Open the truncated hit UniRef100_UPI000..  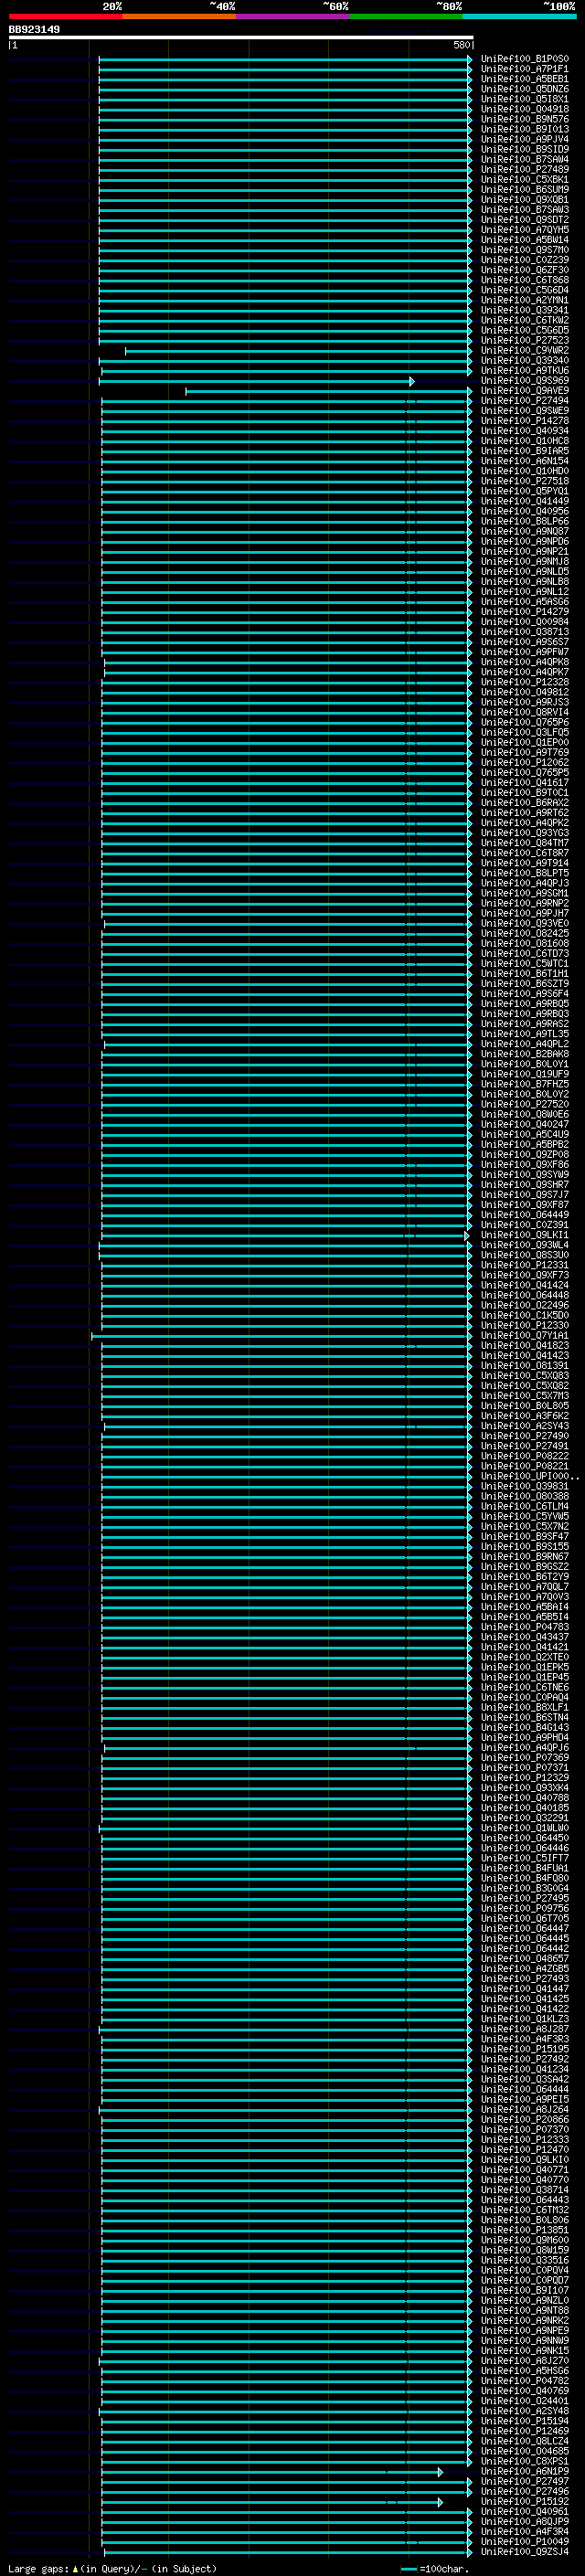pos(529,1476)
